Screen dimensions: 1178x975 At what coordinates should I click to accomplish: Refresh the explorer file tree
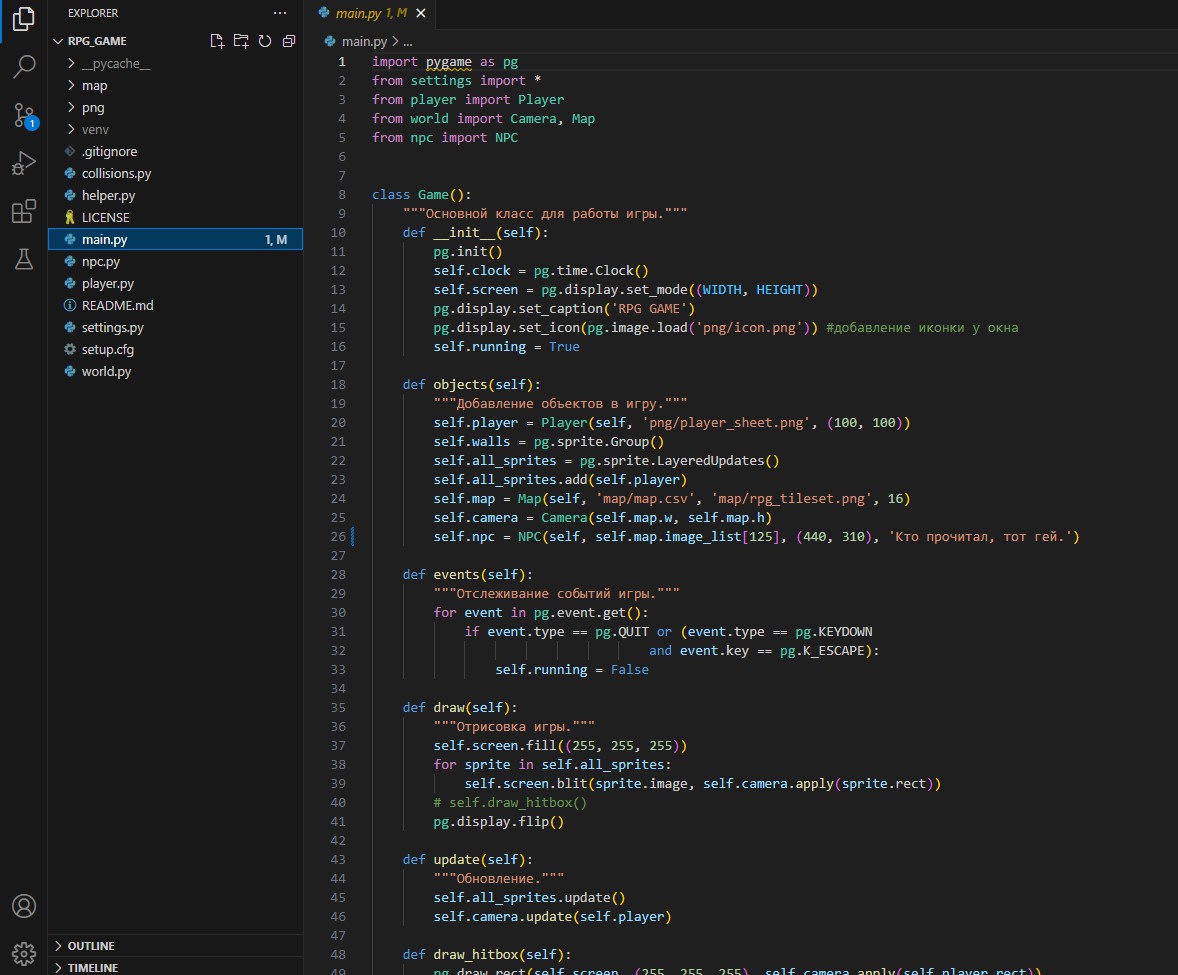coord(265,41)
